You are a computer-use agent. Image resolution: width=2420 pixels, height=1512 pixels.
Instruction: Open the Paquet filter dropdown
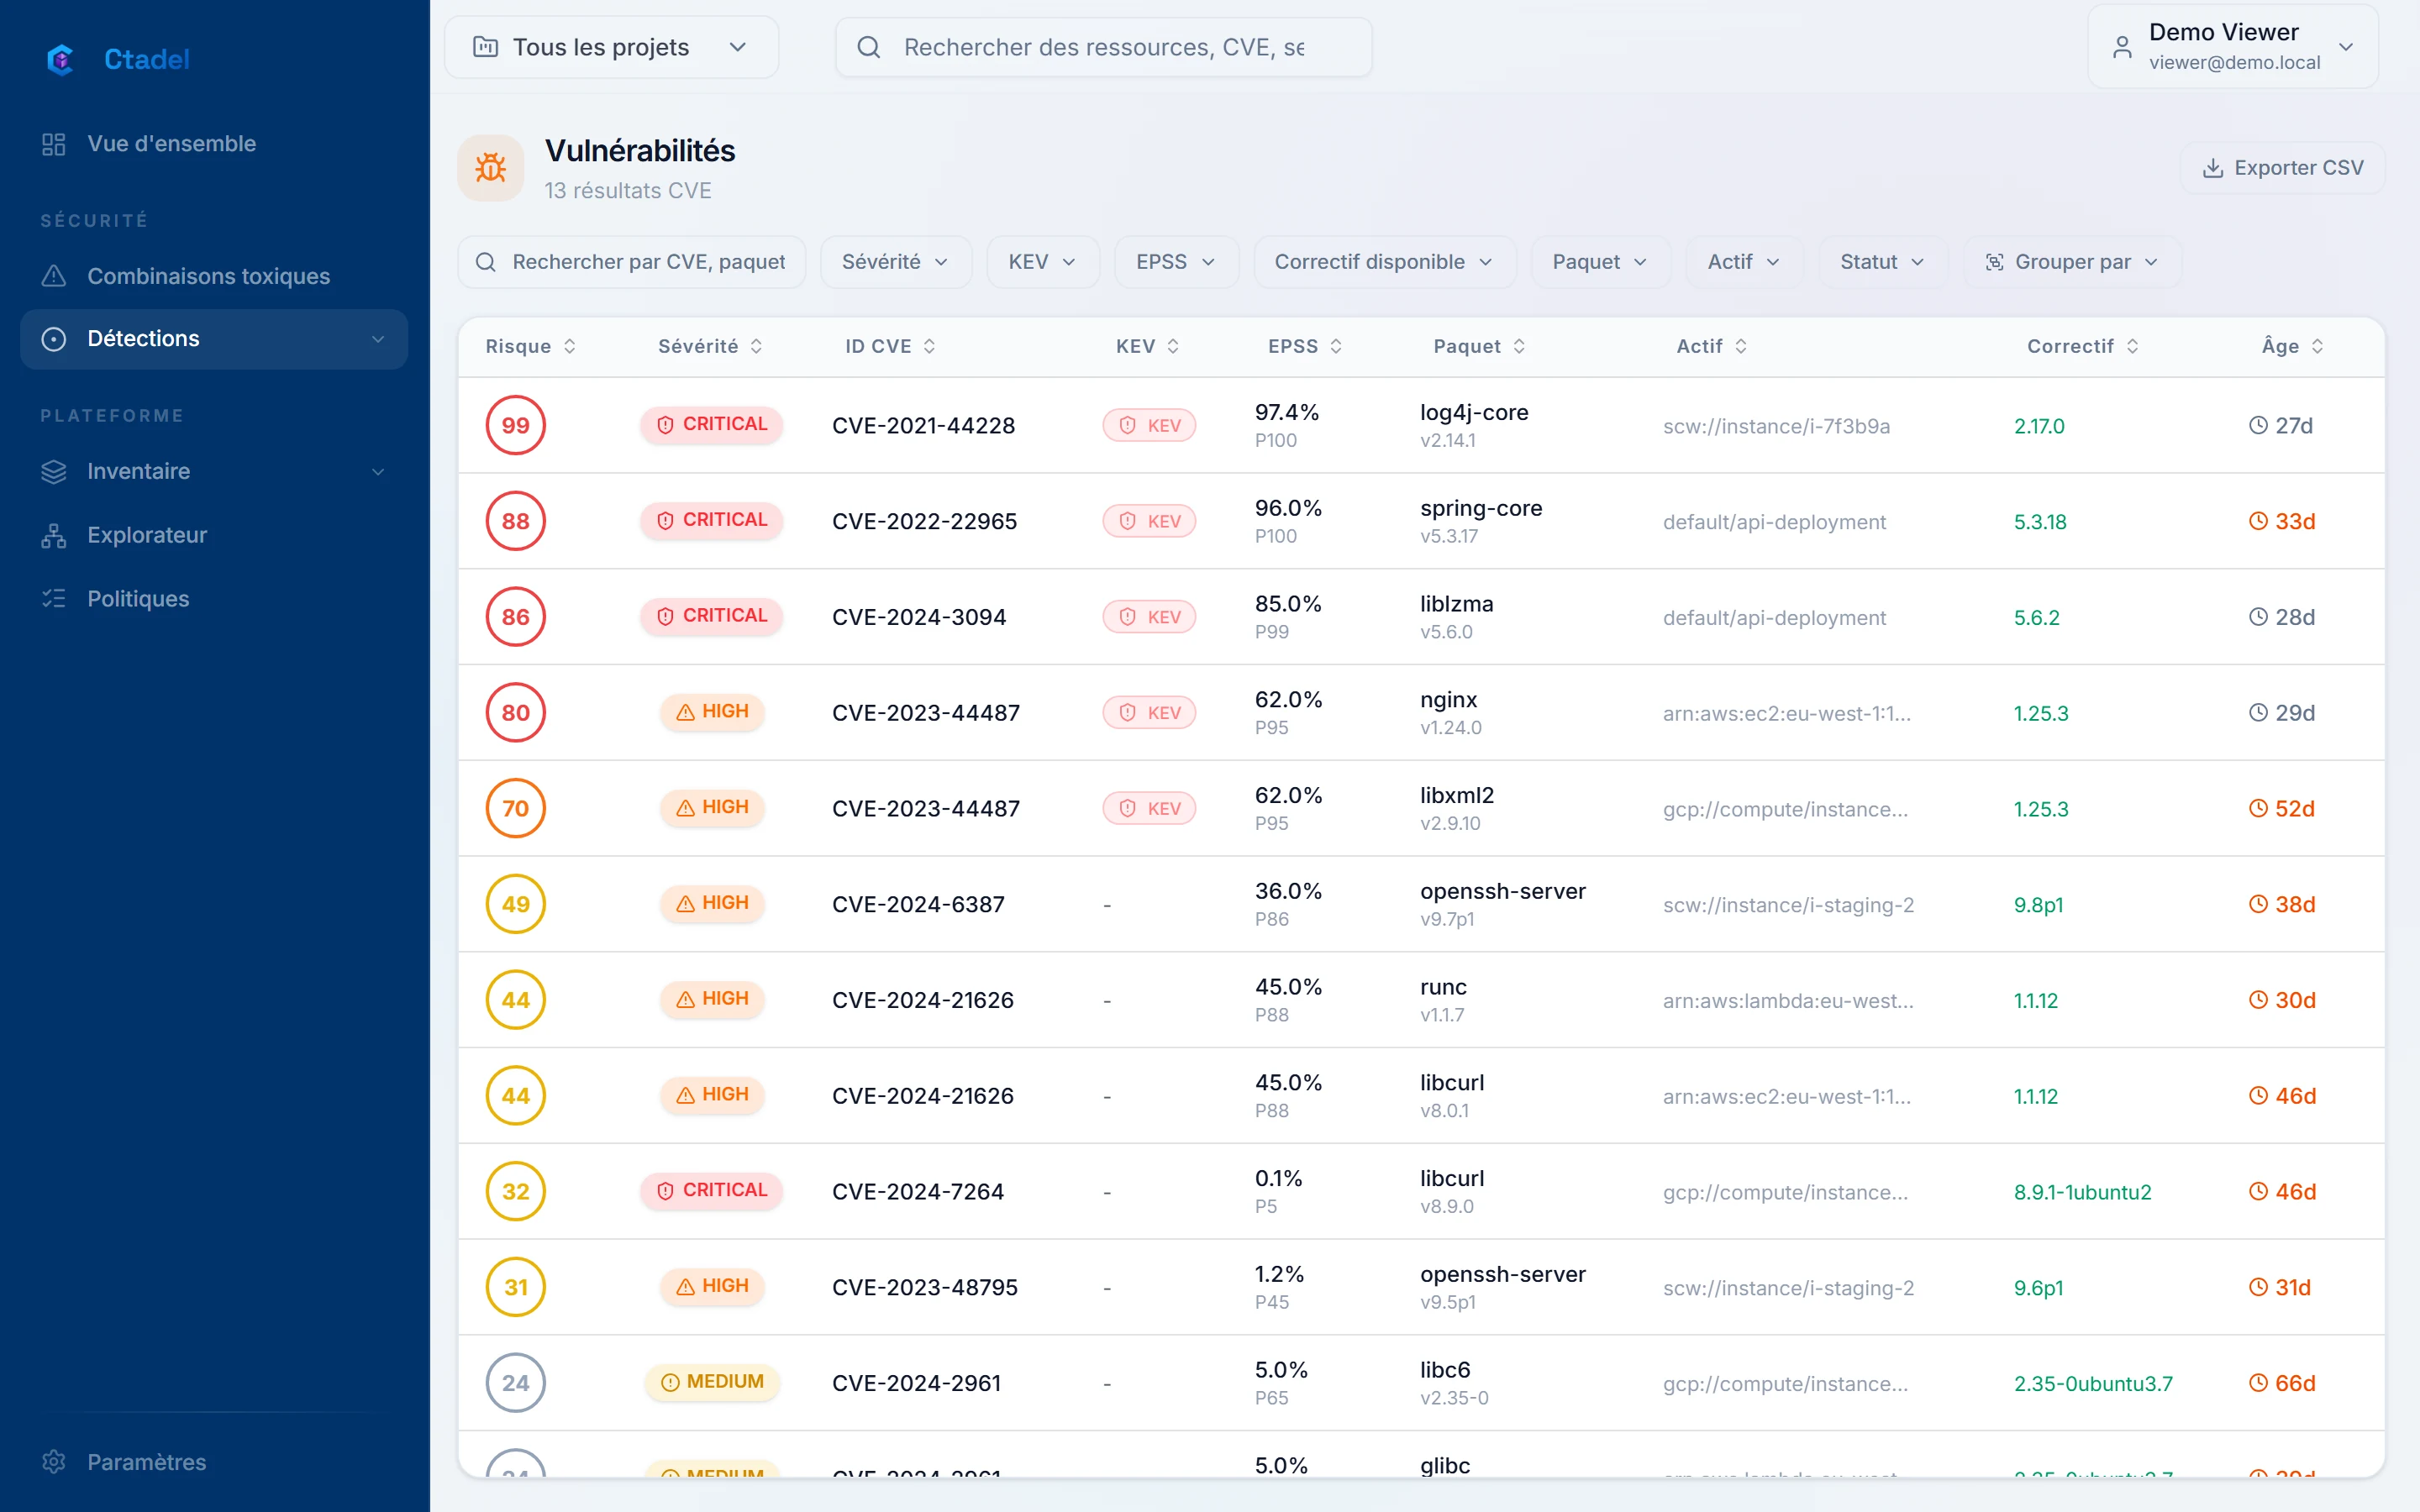tap(1600, 262)
